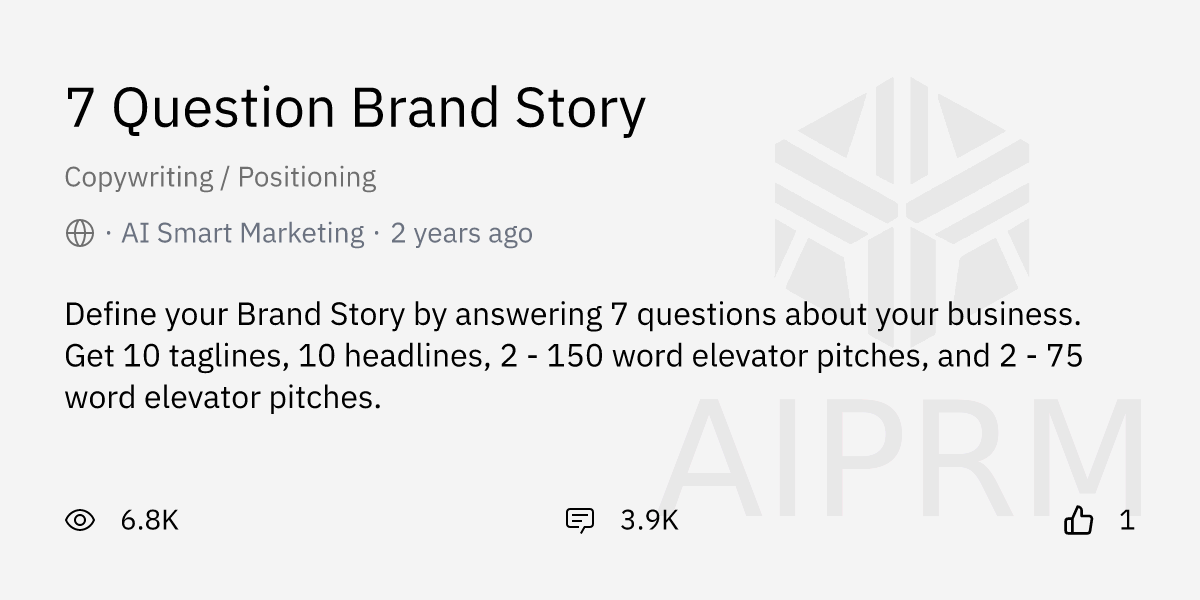
Task: Click the 7 Question Brand Story title
Action: pyautogui.click(x=355, y=108)
